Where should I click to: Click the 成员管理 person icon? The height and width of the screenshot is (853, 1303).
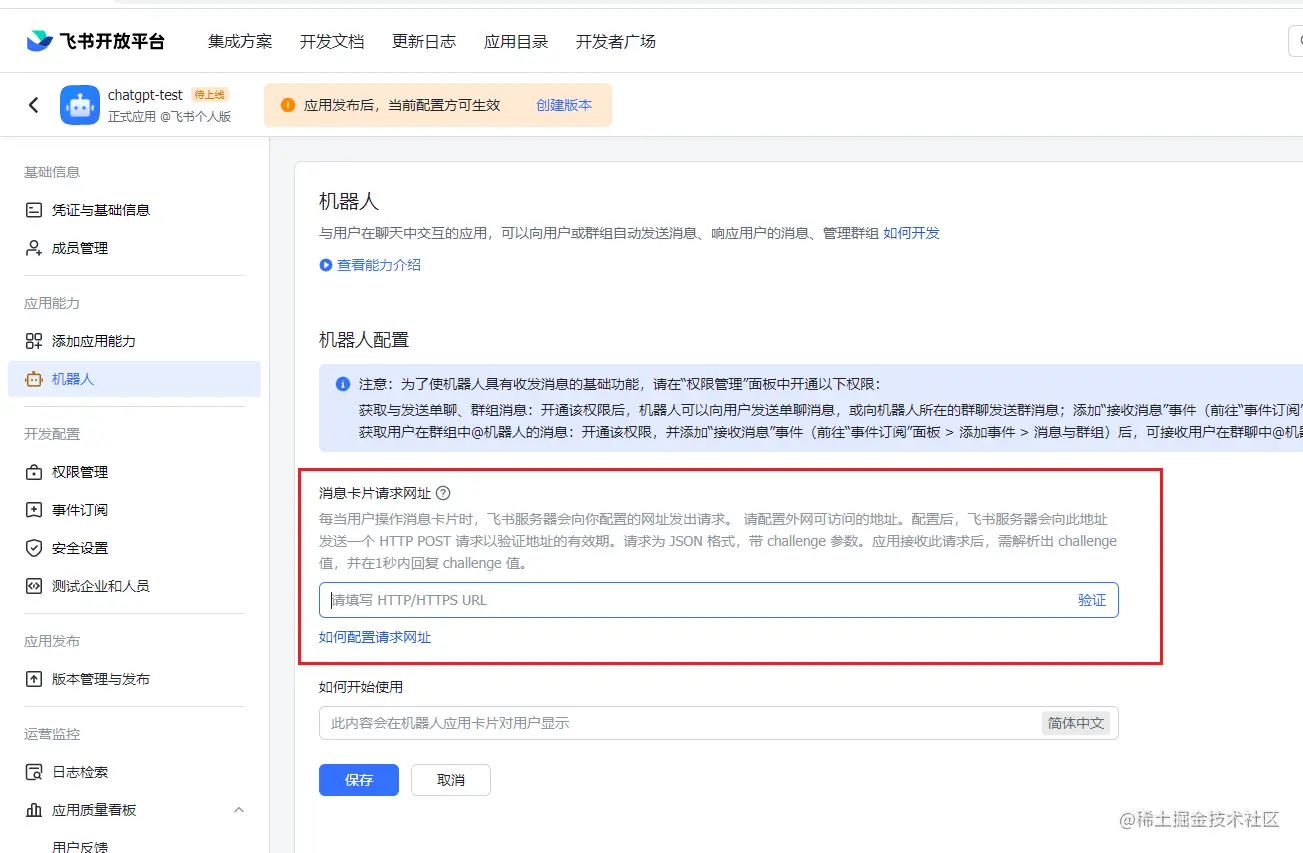click(x=34, y=248)
